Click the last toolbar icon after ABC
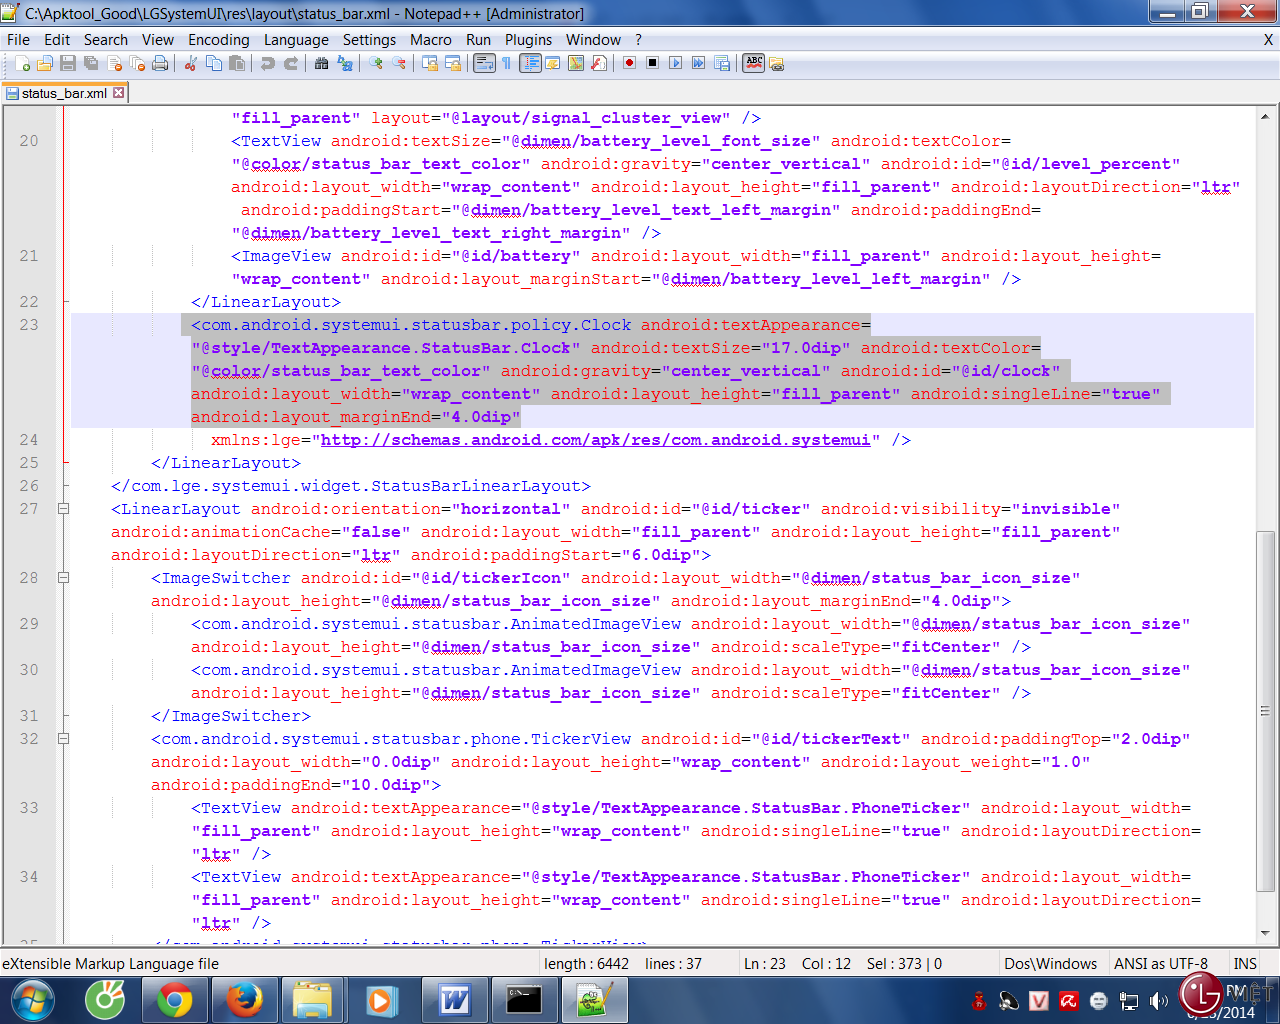The width and height of the screenshot is (1280, 1024). coord(777,63)
